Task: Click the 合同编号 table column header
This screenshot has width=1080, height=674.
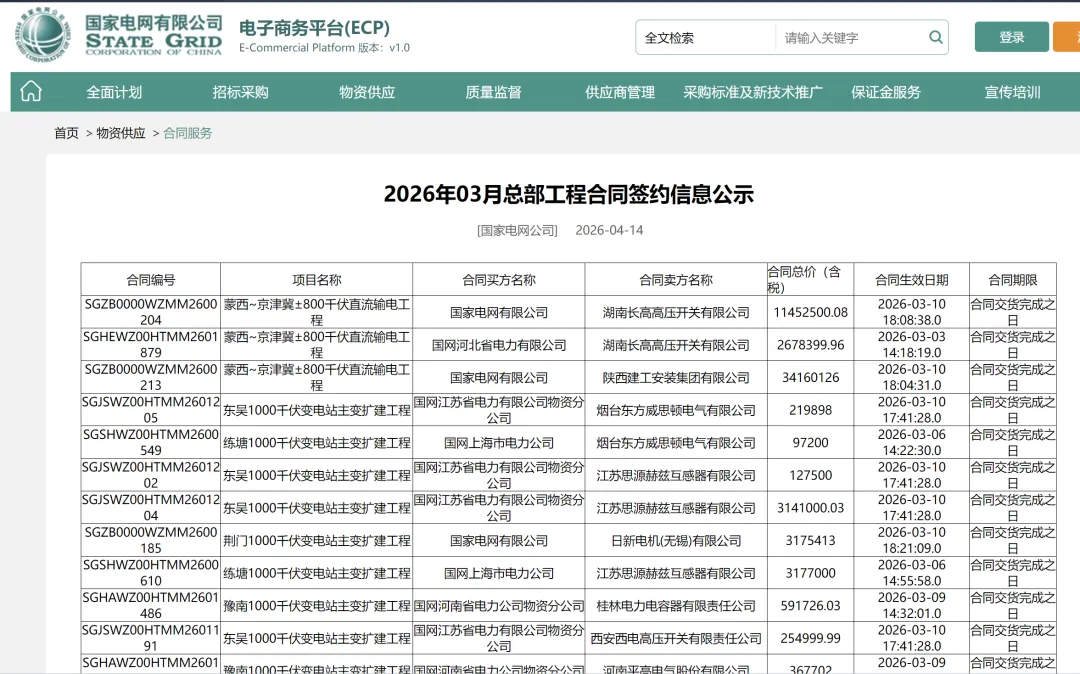Action: 151,279
